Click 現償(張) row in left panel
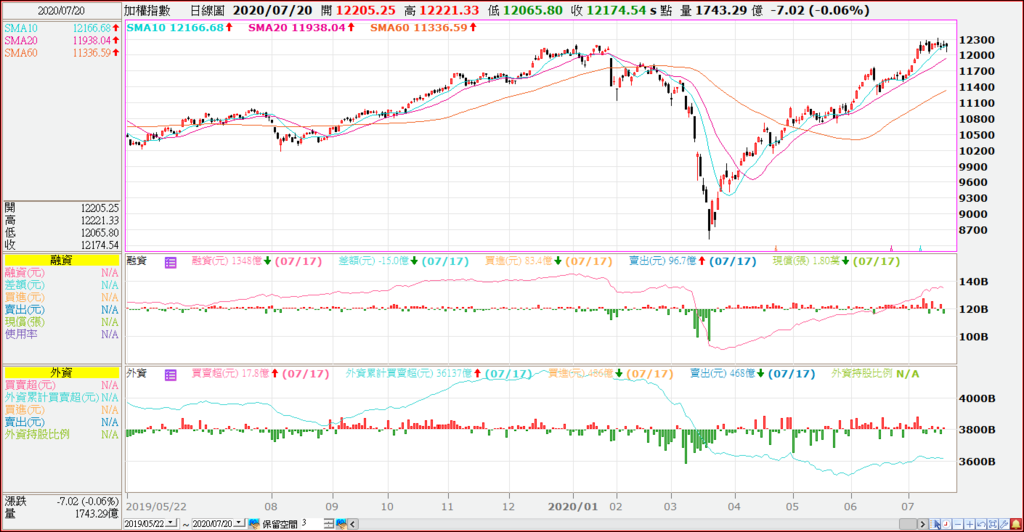The width and height of the screenshot is (1024, 532). coord(62,322)
